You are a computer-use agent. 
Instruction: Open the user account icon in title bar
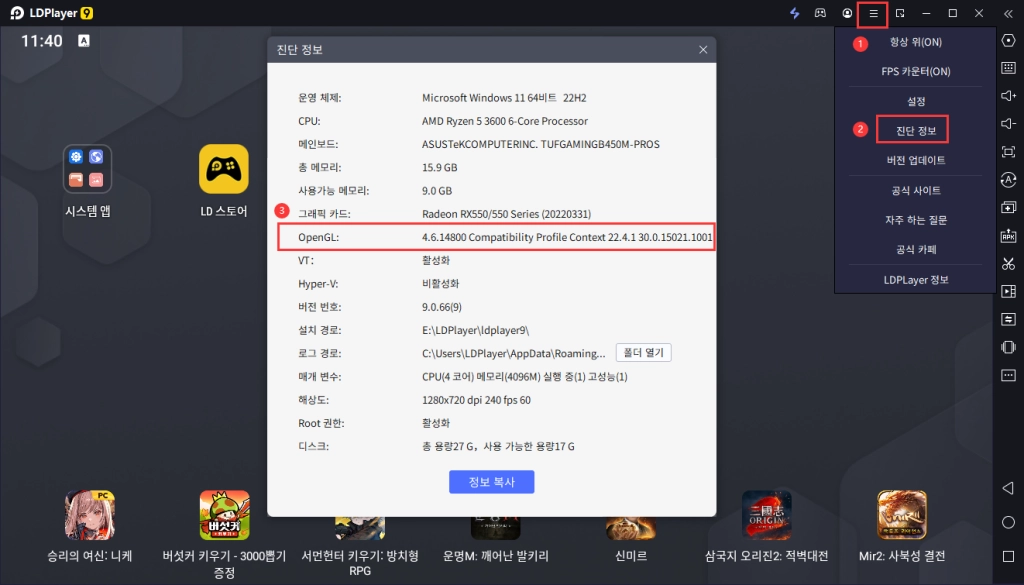[847, 13]
